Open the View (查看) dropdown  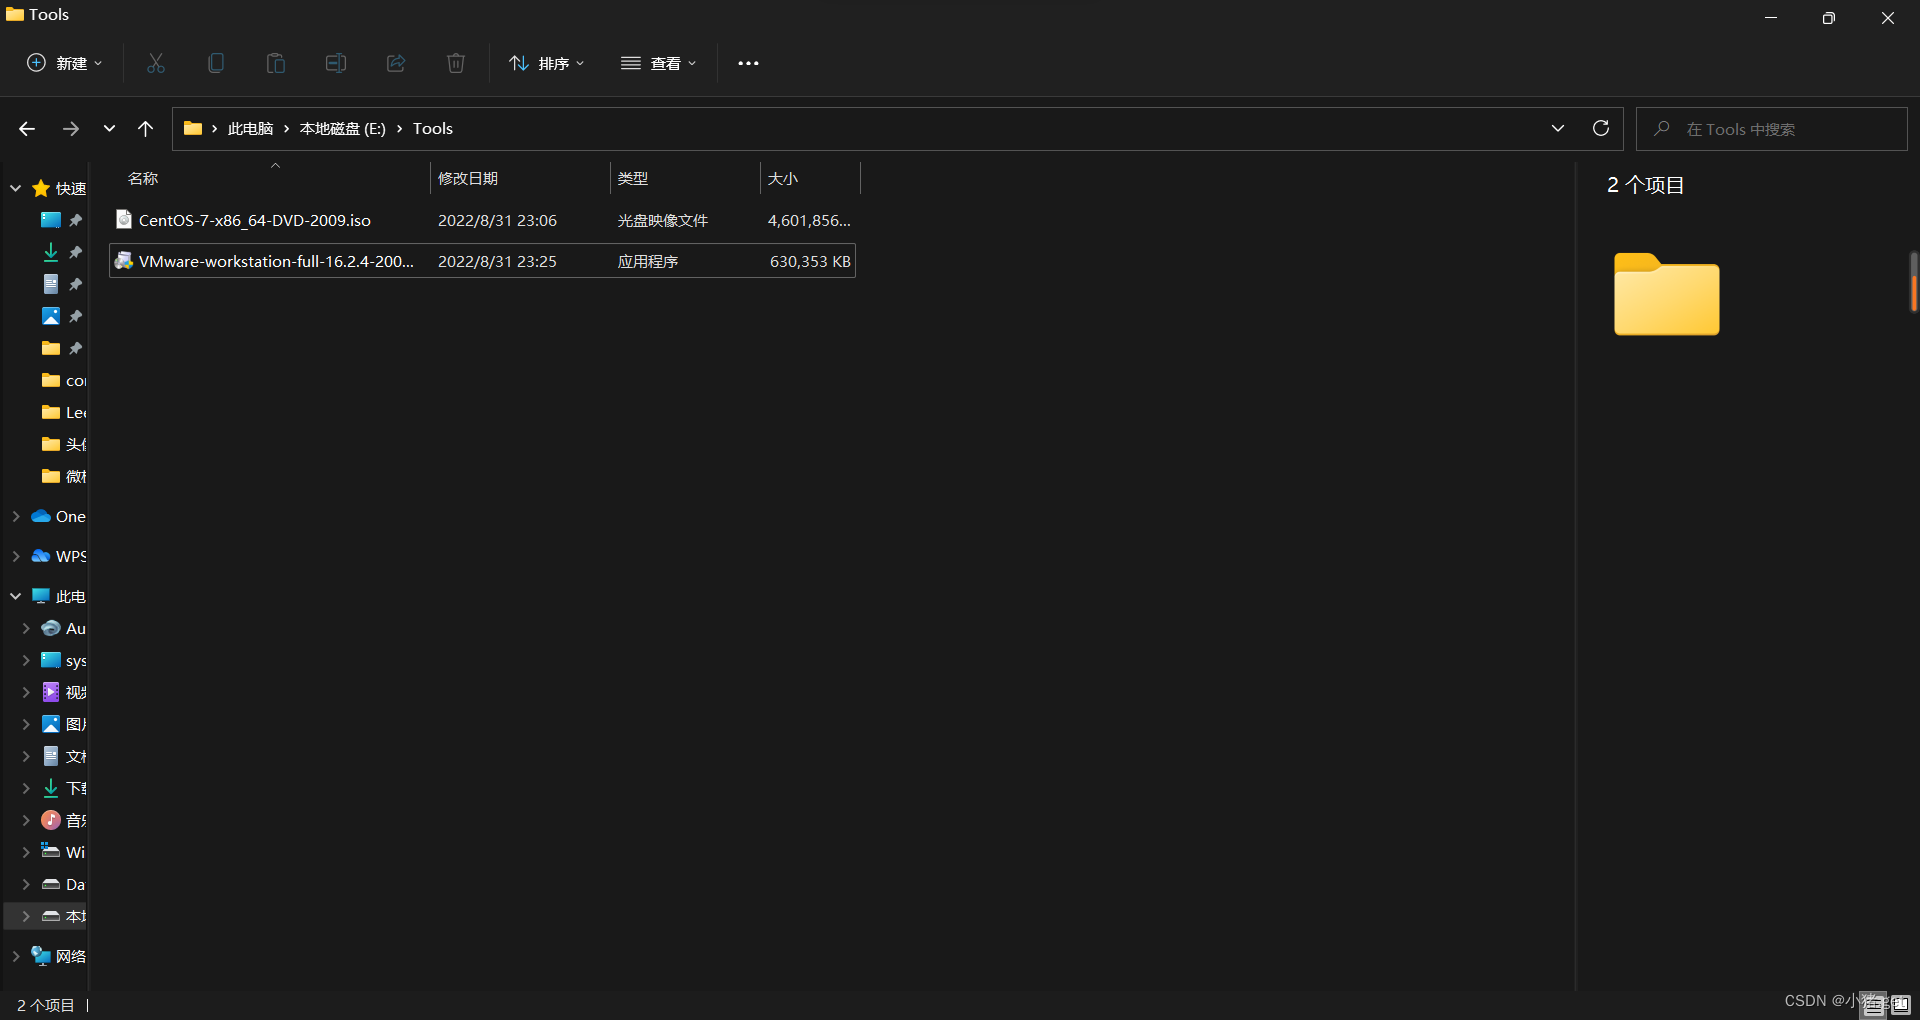pos(658,63)
